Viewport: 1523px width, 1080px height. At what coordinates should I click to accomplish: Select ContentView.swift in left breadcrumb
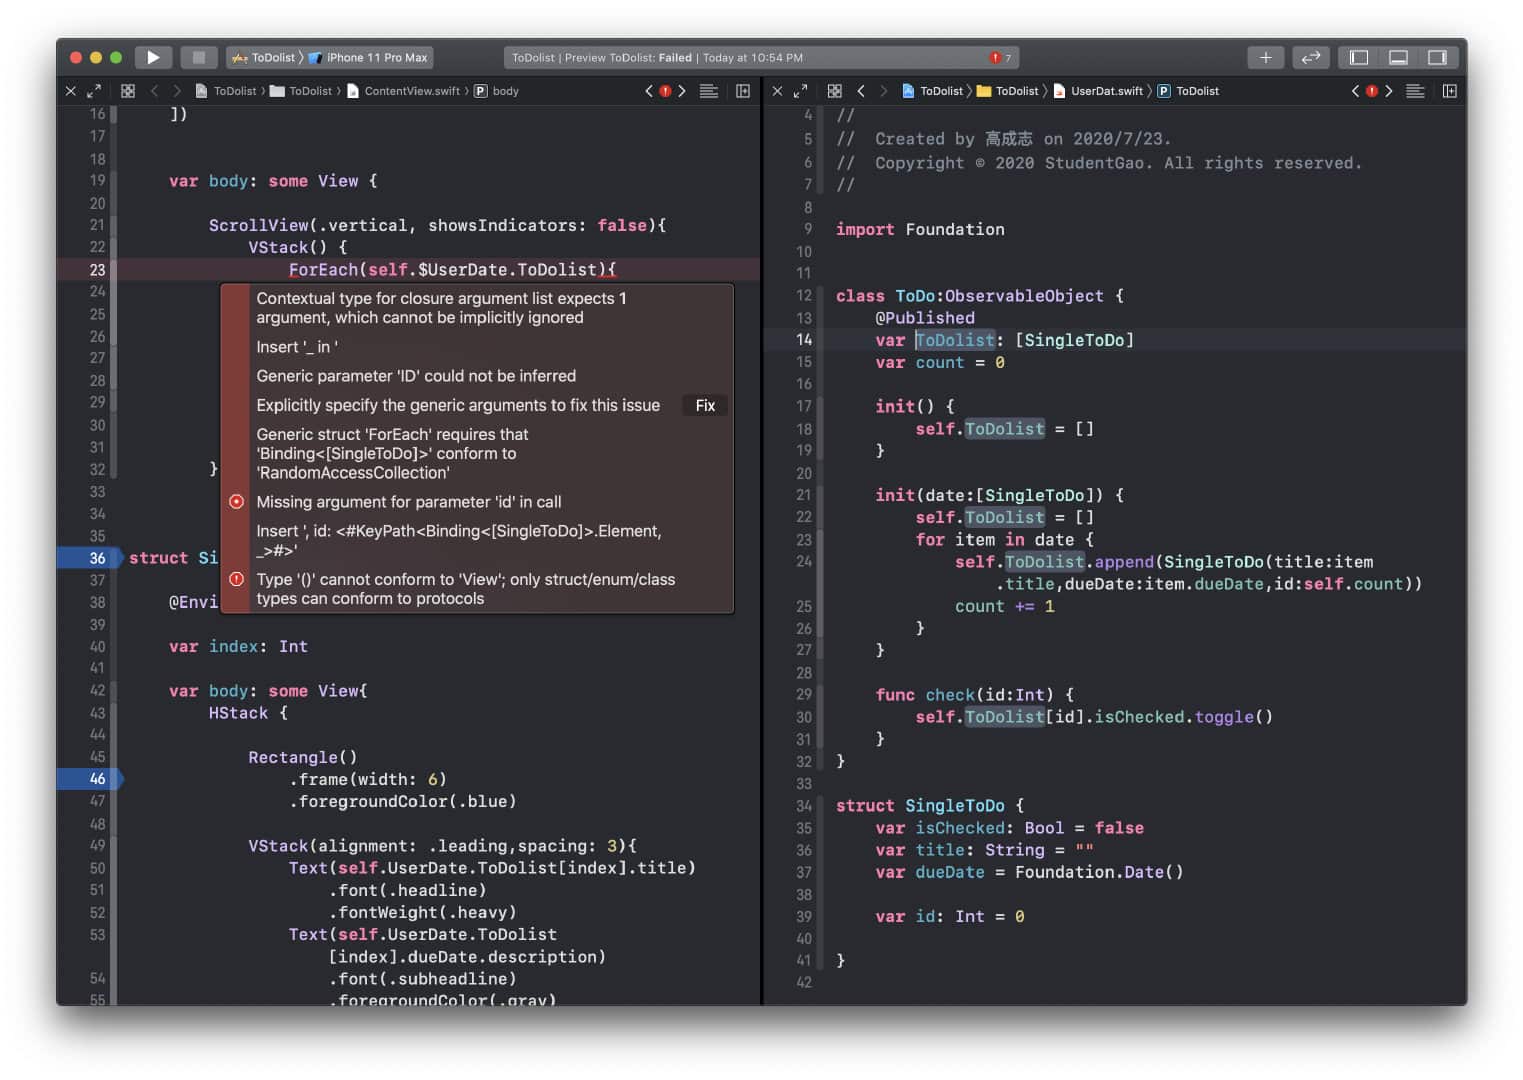[403, 91]
